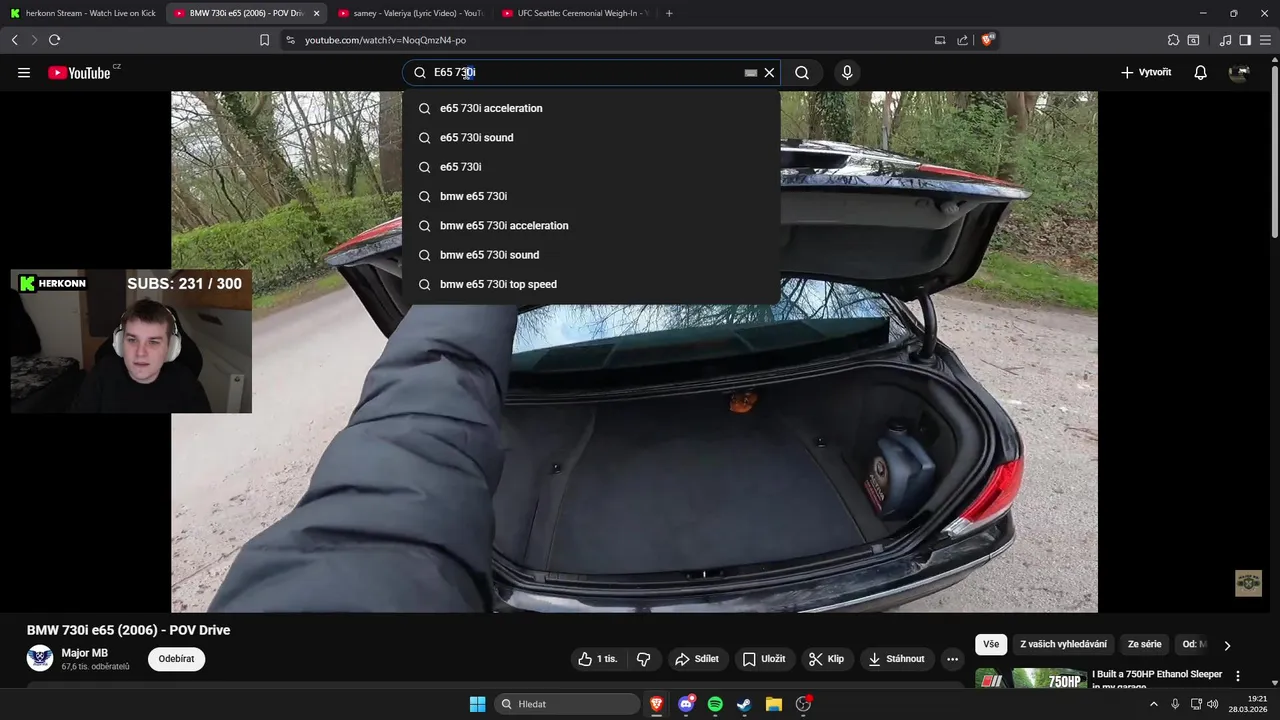Open Discord from the taskbar

click(x=686, y=704)
